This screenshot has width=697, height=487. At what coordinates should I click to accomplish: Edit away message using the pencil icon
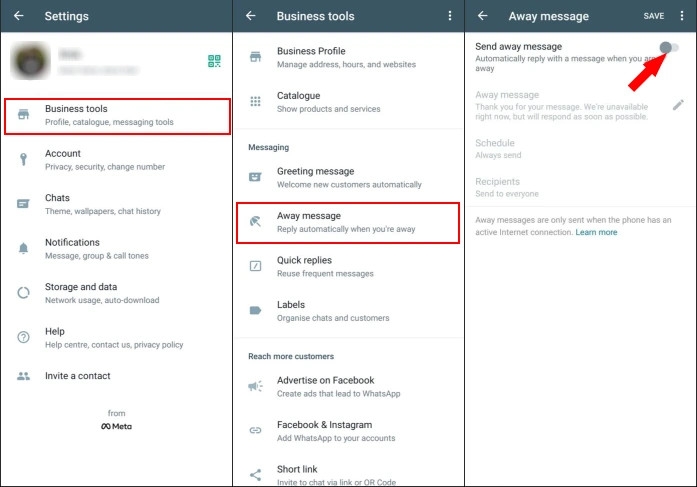pos(678,105)
